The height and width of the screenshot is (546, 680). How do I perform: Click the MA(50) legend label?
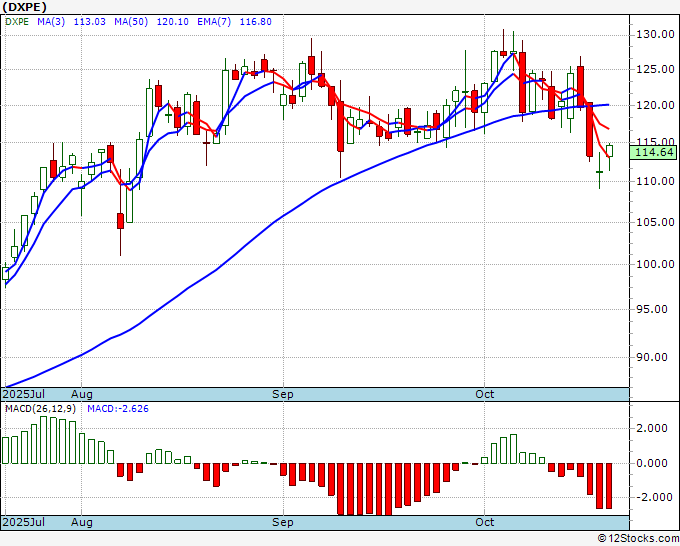[x=131, y=21]
